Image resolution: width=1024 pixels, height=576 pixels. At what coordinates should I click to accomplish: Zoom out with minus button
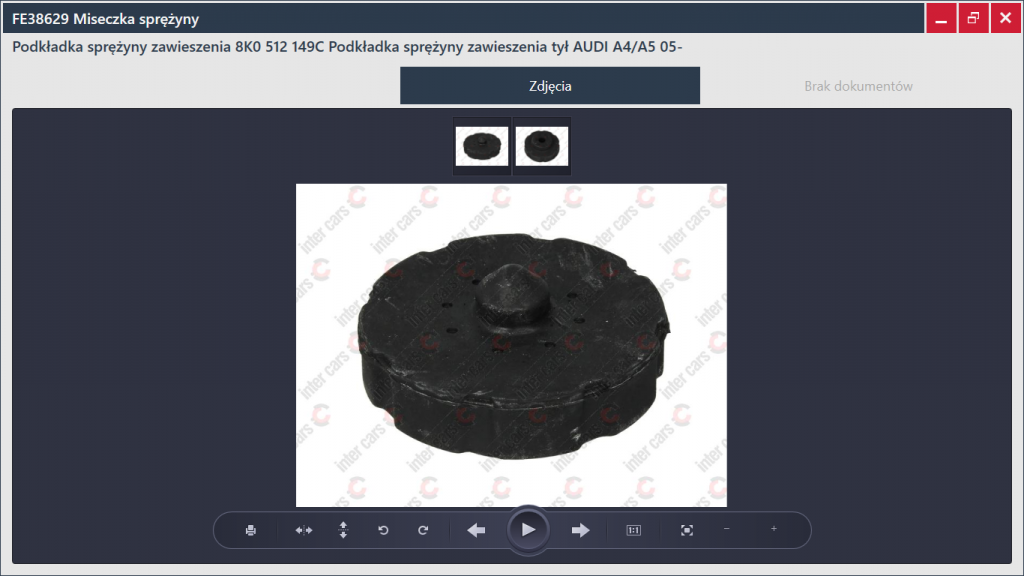[x=727, y=529]
